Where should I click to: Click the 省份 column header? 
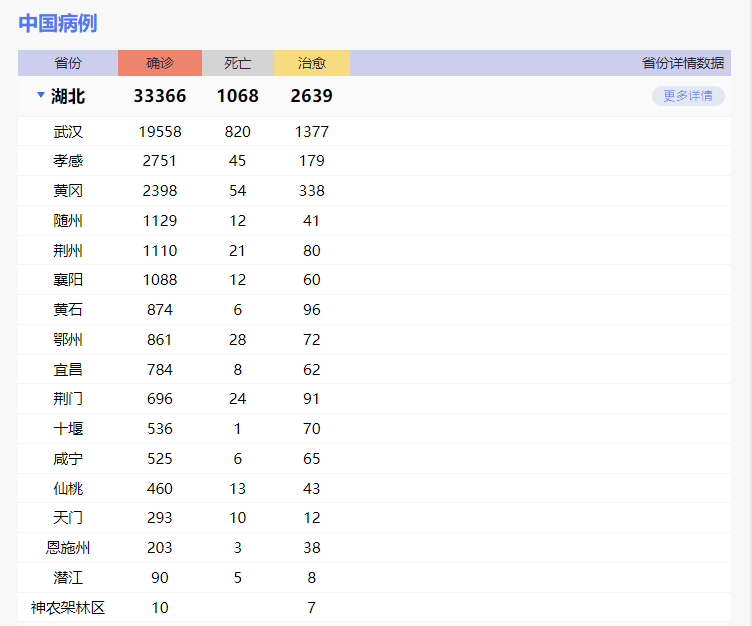click(68, 63)
